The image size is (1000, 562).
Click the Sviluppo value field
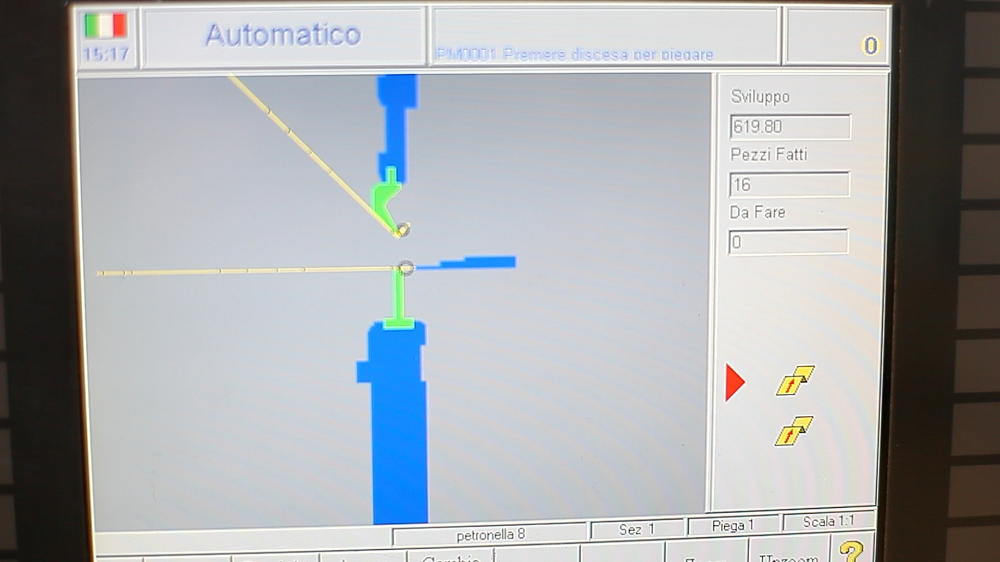[790, 127]
